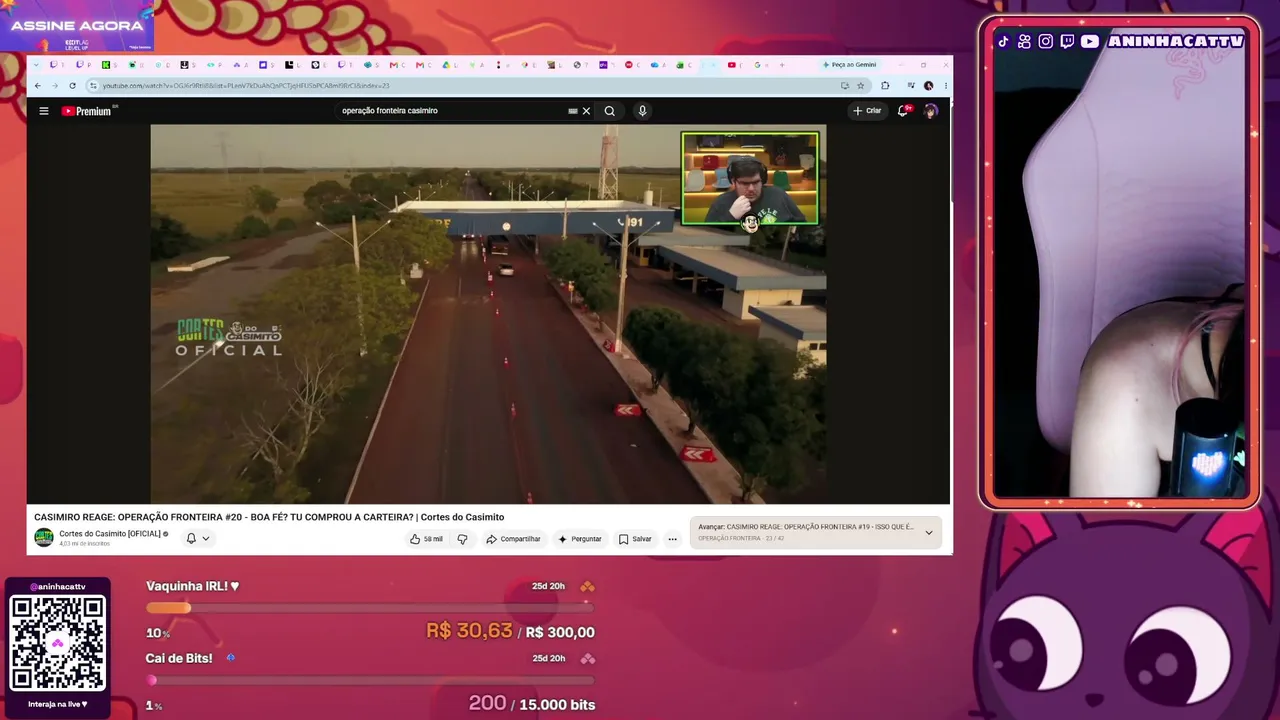Open the virtual keyboard in search box
This screenshot has width=1280, height=720.
coord(573,111)
